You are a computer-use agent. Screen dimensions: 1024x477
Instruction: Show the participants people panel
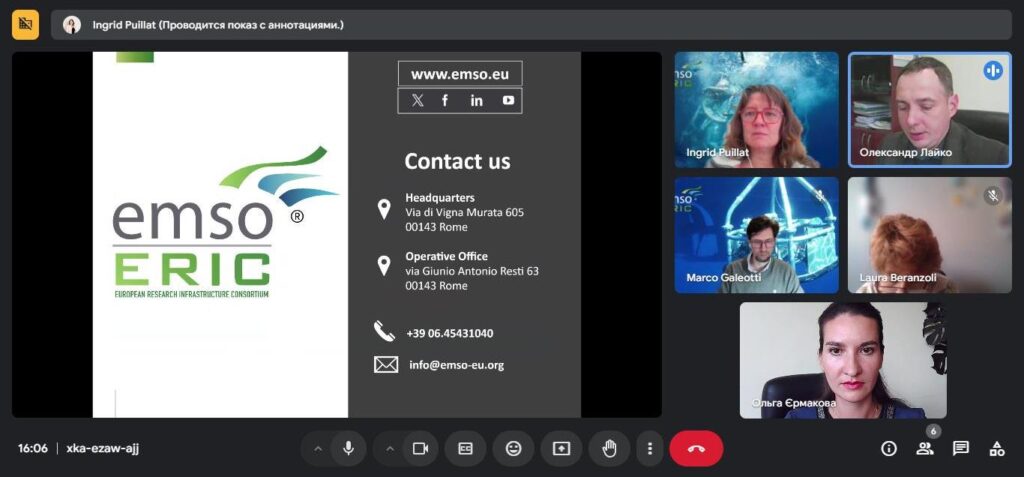pos(924,449)
